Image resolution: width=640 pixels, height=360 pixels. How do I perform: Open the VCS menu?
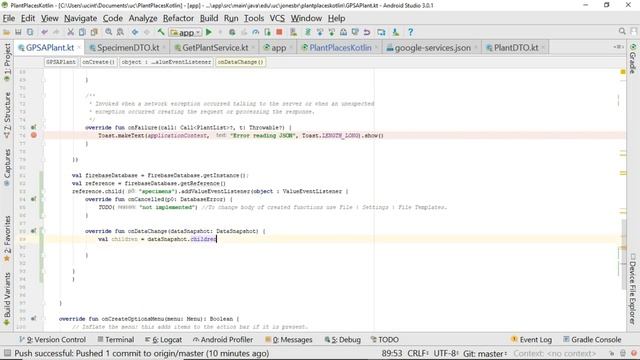pyautogui.click(x=277, y=18)
